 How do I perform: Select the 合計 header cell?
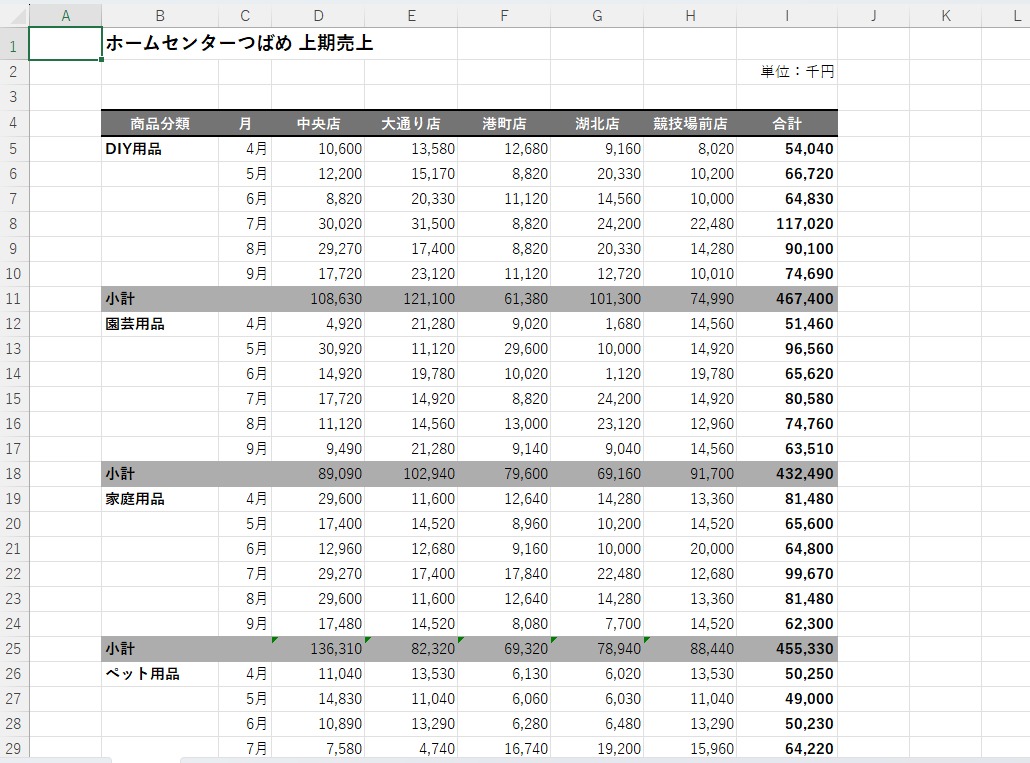pos(787,124)
